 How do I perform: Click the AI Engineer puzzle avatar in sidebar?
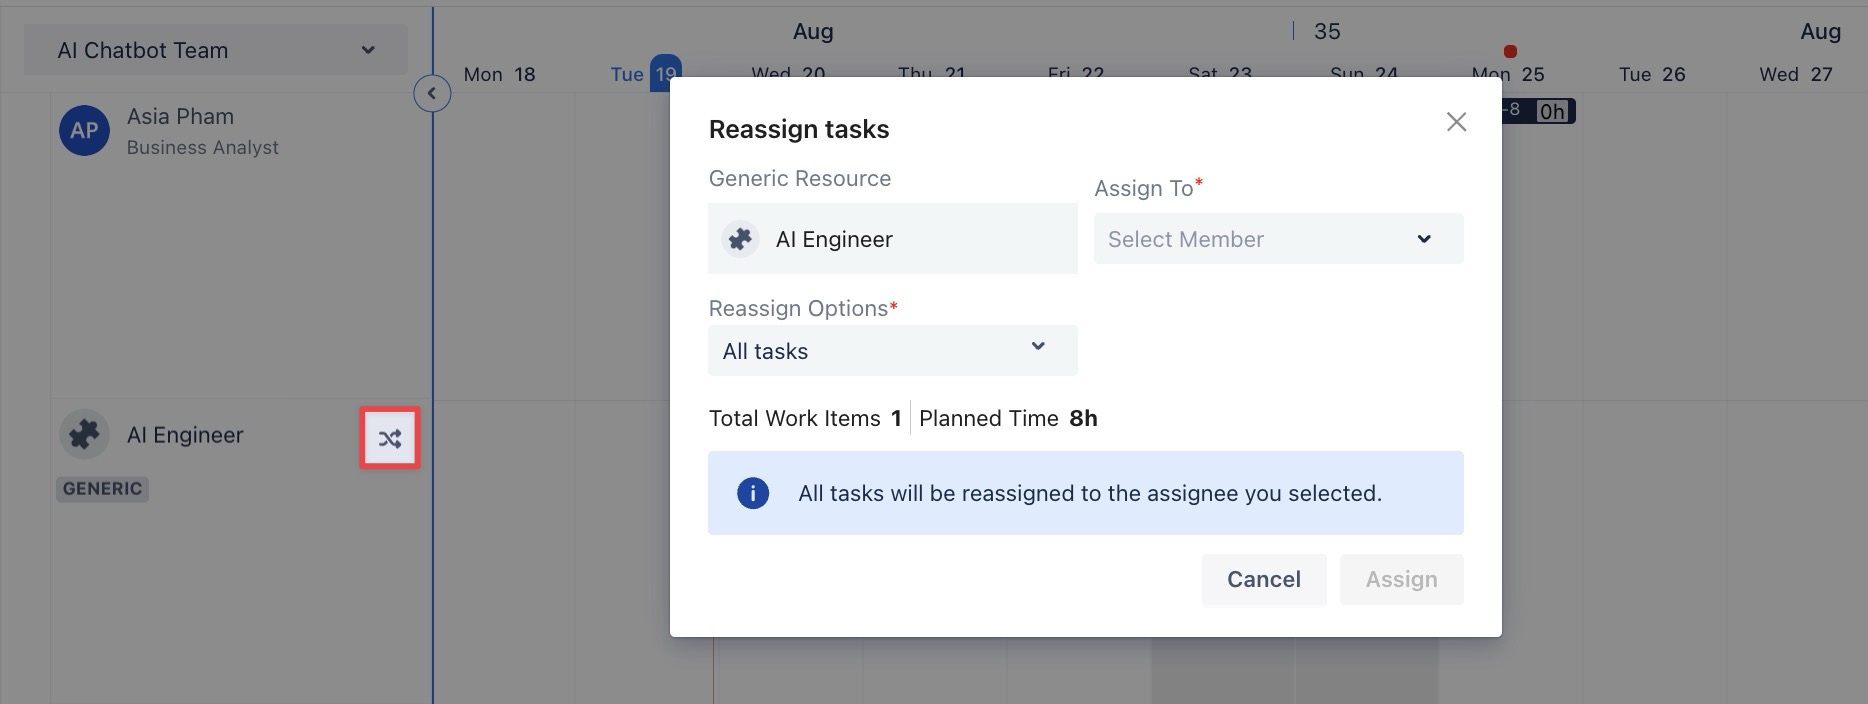[84, 435]
